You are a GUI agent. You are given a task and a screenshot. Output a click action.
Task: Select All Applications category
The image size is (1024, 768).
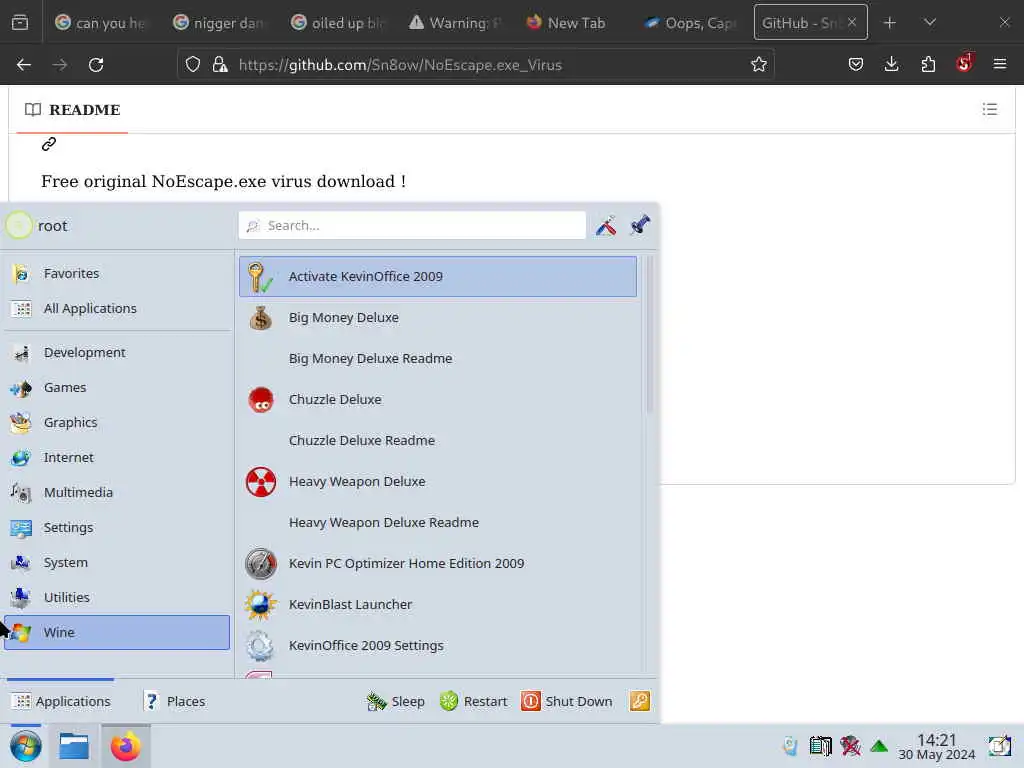pos(117,308)
